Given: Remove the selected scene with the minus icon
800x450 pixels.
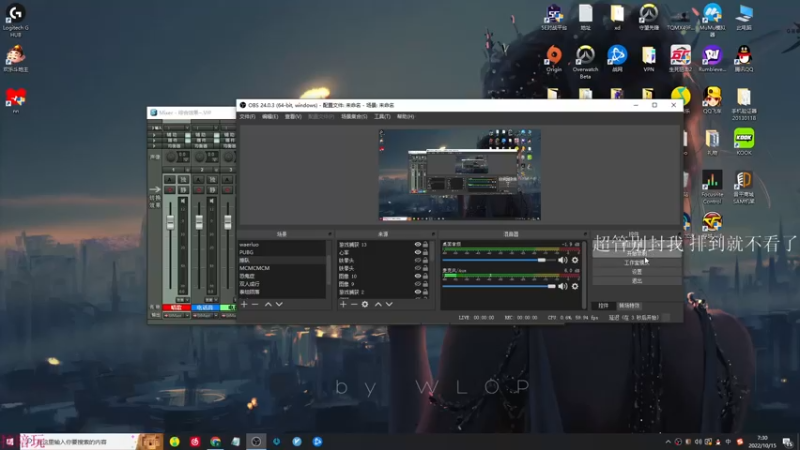Looking at the screenshot, I should point(255,304).
